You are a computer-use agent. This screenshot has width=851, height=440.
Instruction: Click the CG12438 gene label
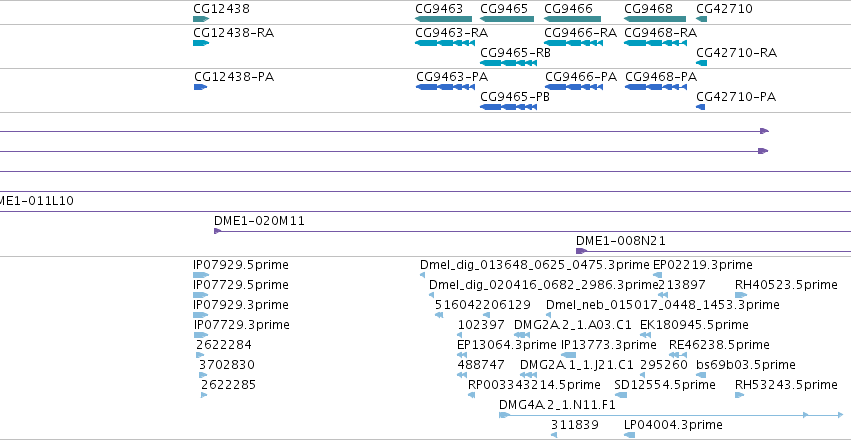(221, 9)
